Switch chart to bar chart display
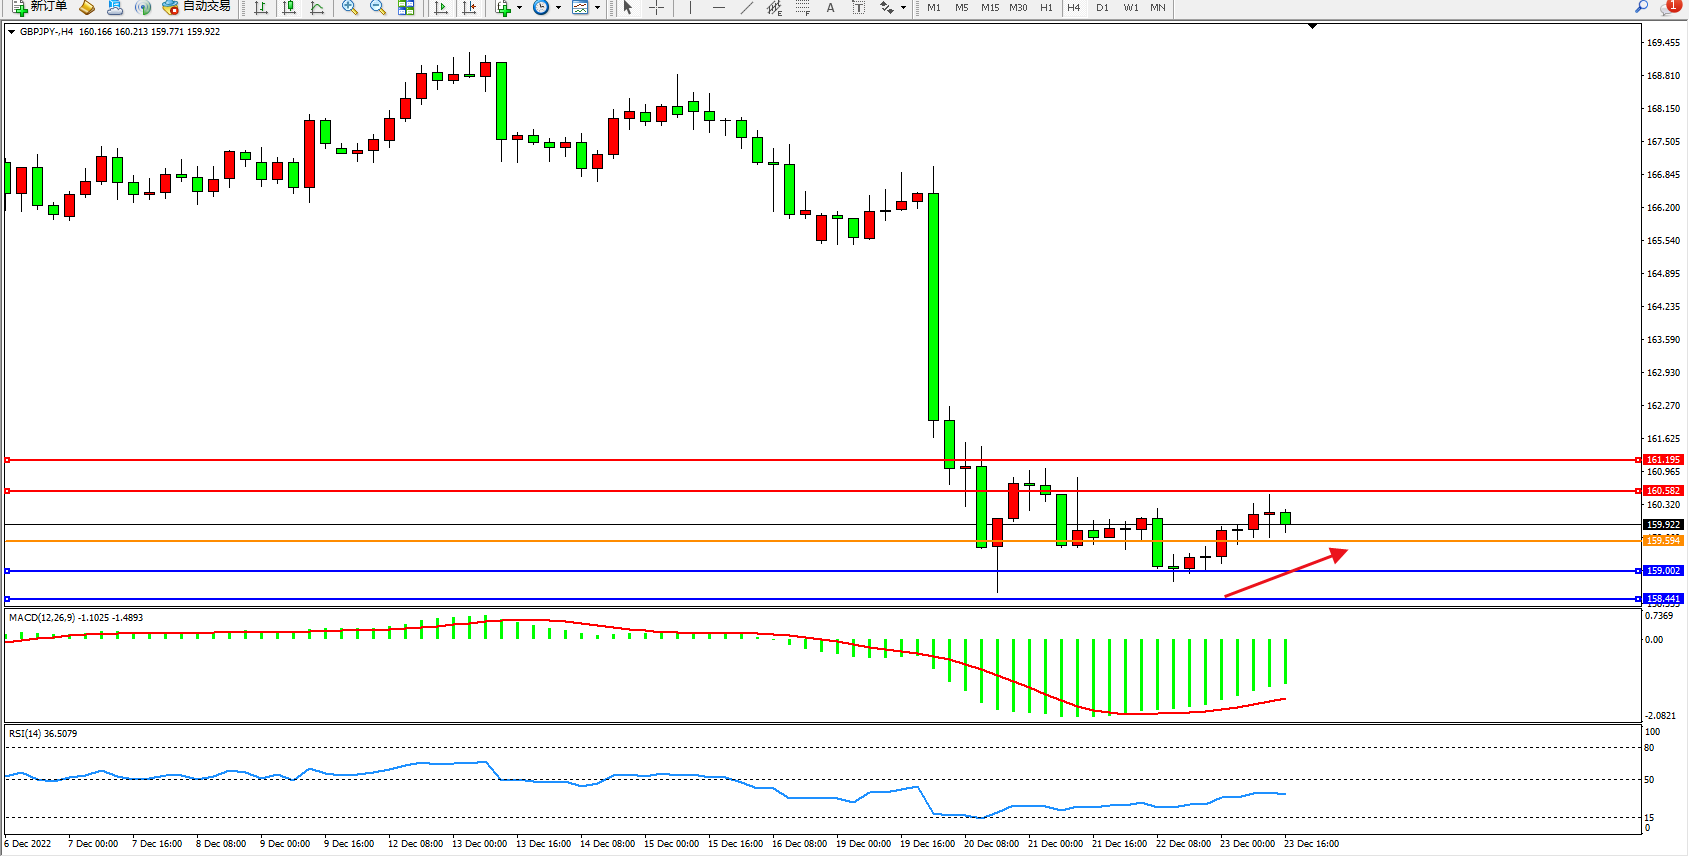1689x857 pixels. point(261,8)
